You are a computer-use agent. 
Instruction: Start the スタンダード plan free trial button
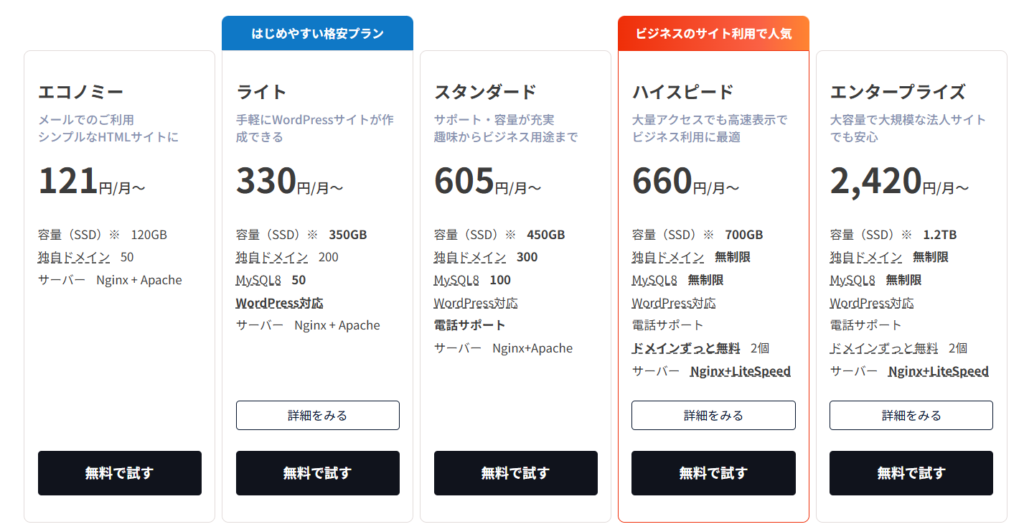(515, 473)
